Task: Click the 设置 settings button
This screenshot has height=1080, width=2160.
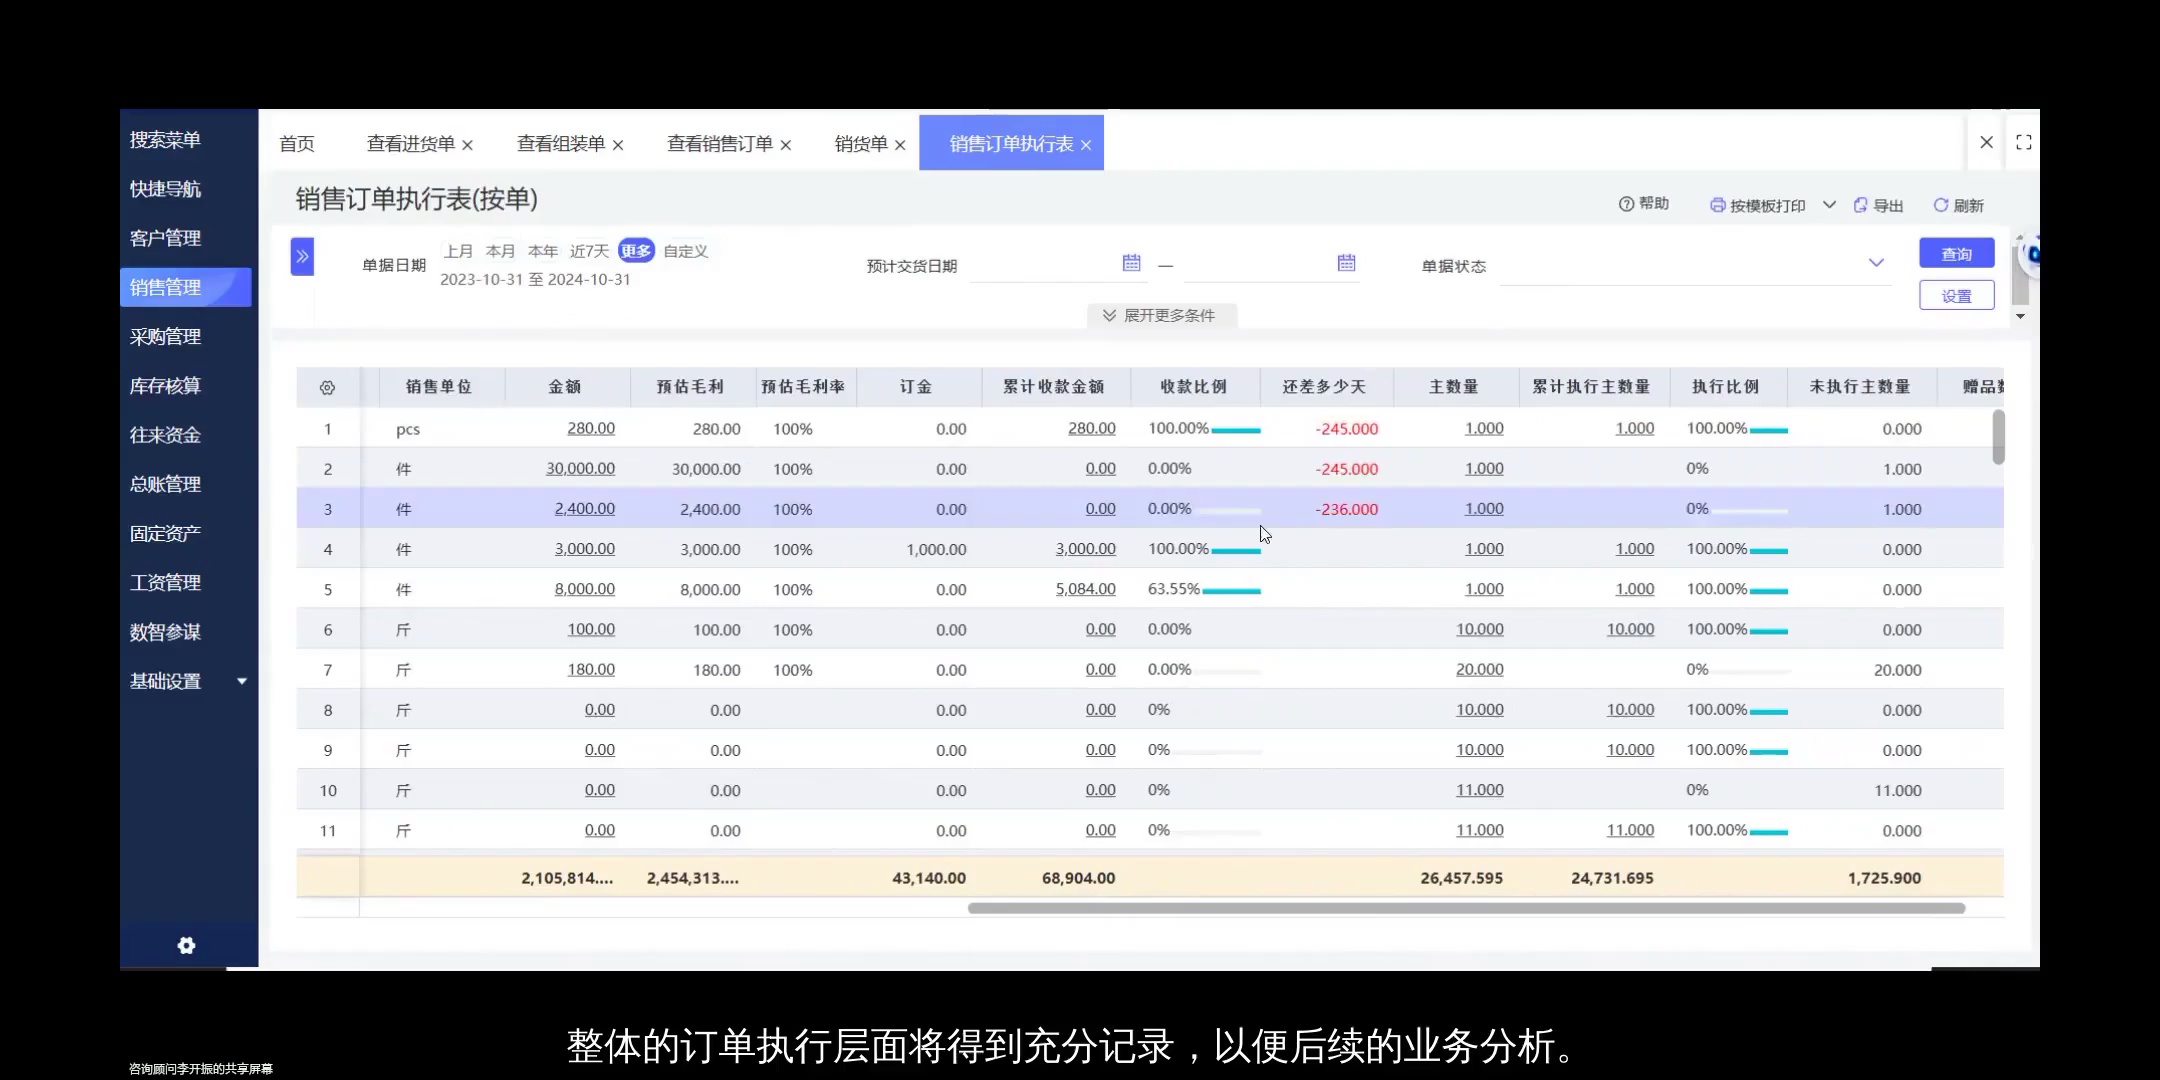Action: tap(1955, 295)
